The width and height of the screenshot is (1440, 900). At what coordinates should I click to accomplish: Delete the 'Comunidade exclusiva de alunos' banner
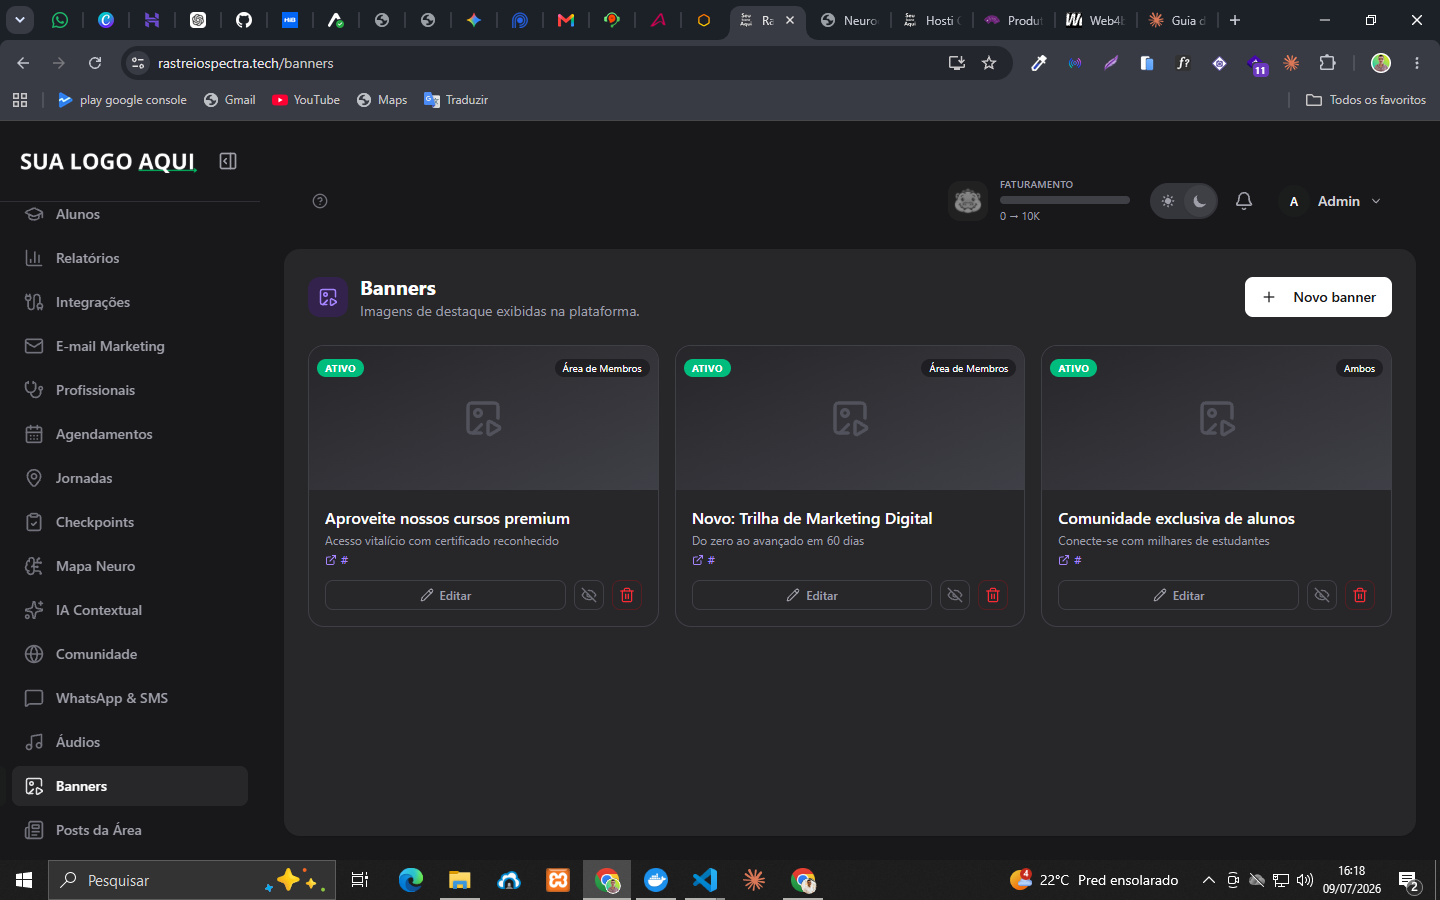tap(1360, 595)
